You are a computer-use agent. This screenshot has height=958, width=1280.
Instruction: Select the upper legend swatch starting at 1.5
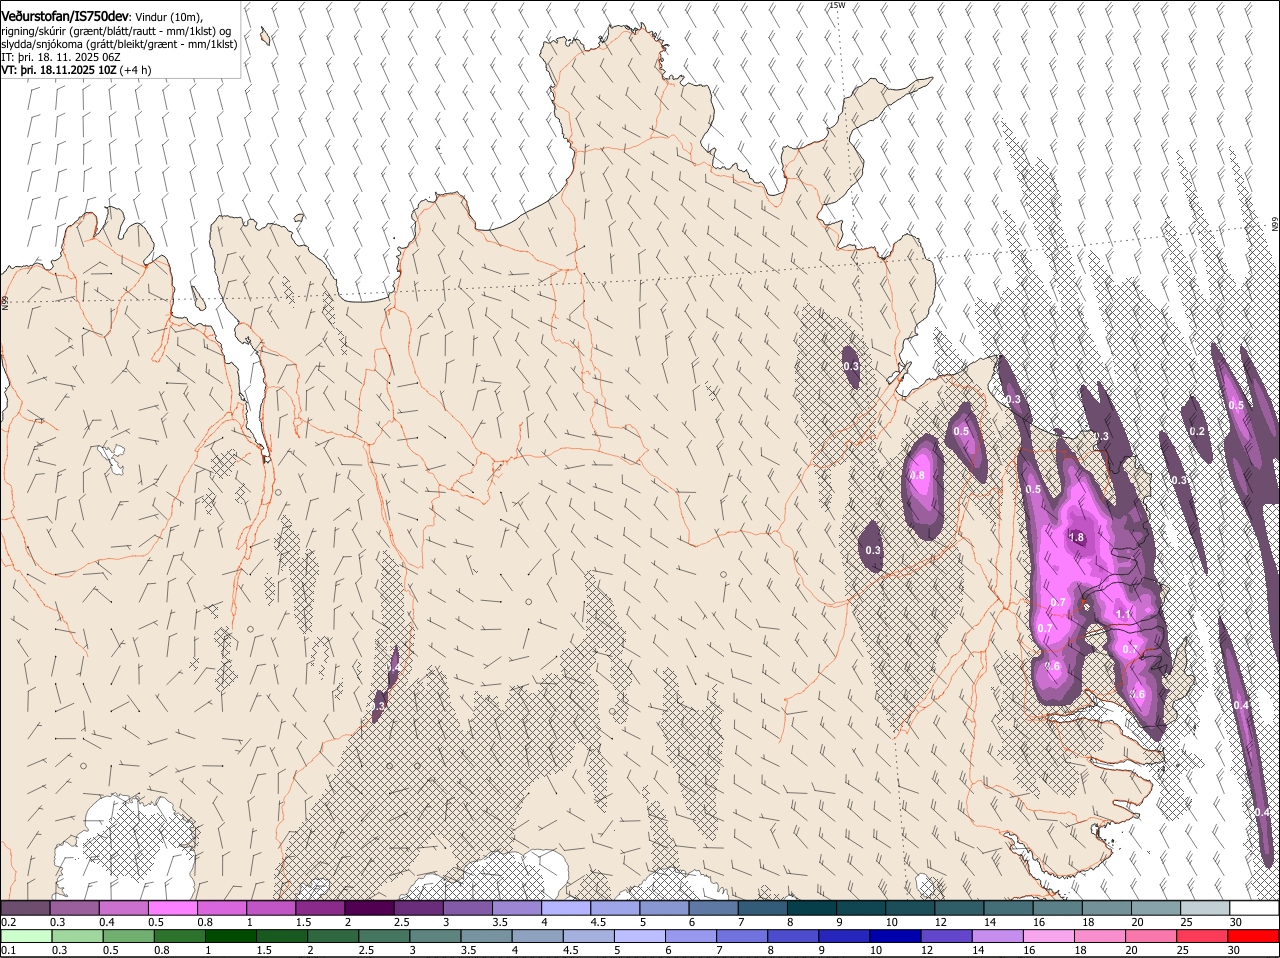pos(320,908)
